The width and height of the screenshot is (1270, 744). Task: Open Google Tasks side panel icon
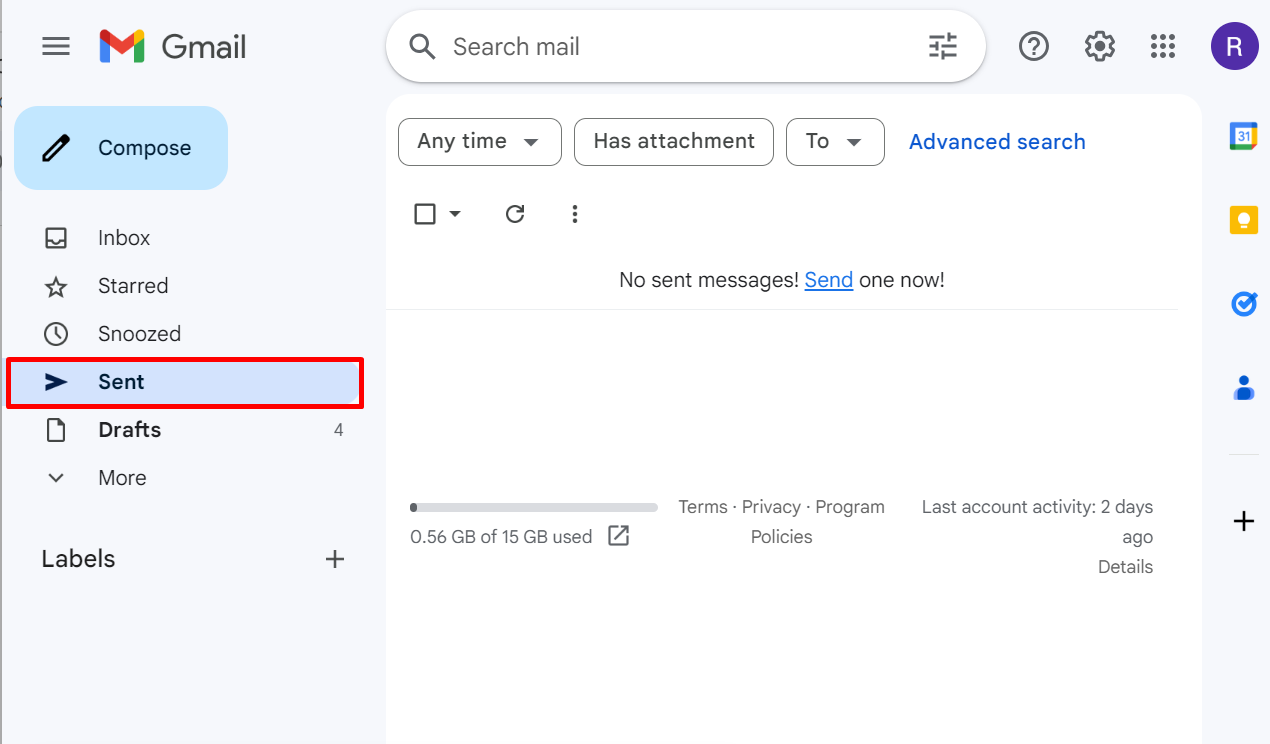[x=1243, y=303]
